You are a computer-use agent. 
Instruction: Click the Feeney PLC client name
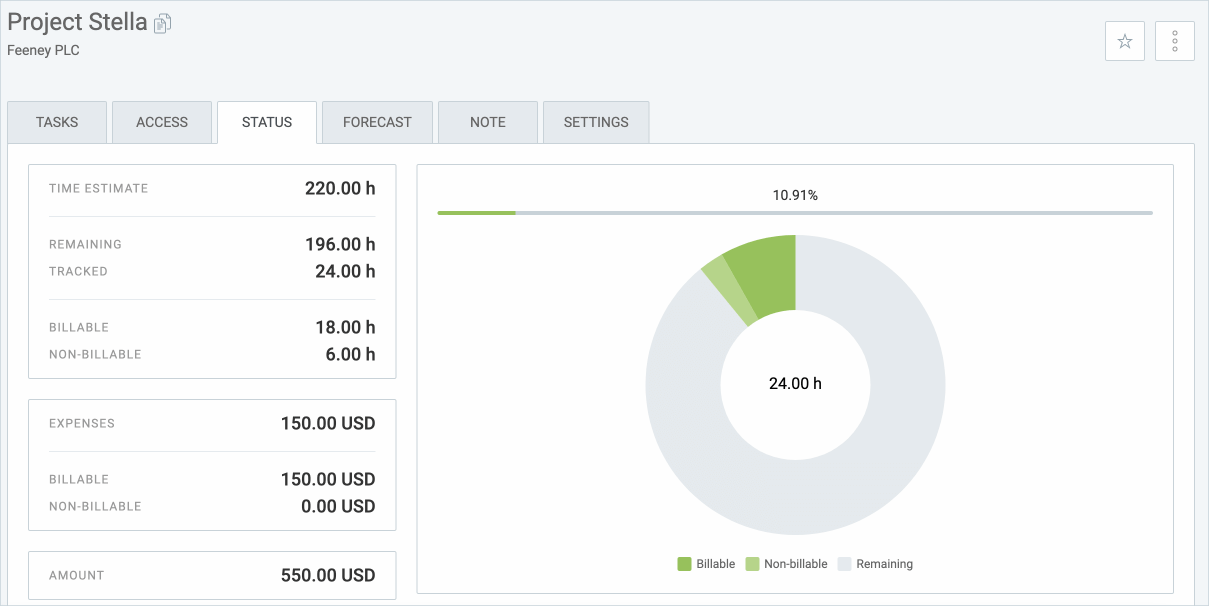[42, 50]
